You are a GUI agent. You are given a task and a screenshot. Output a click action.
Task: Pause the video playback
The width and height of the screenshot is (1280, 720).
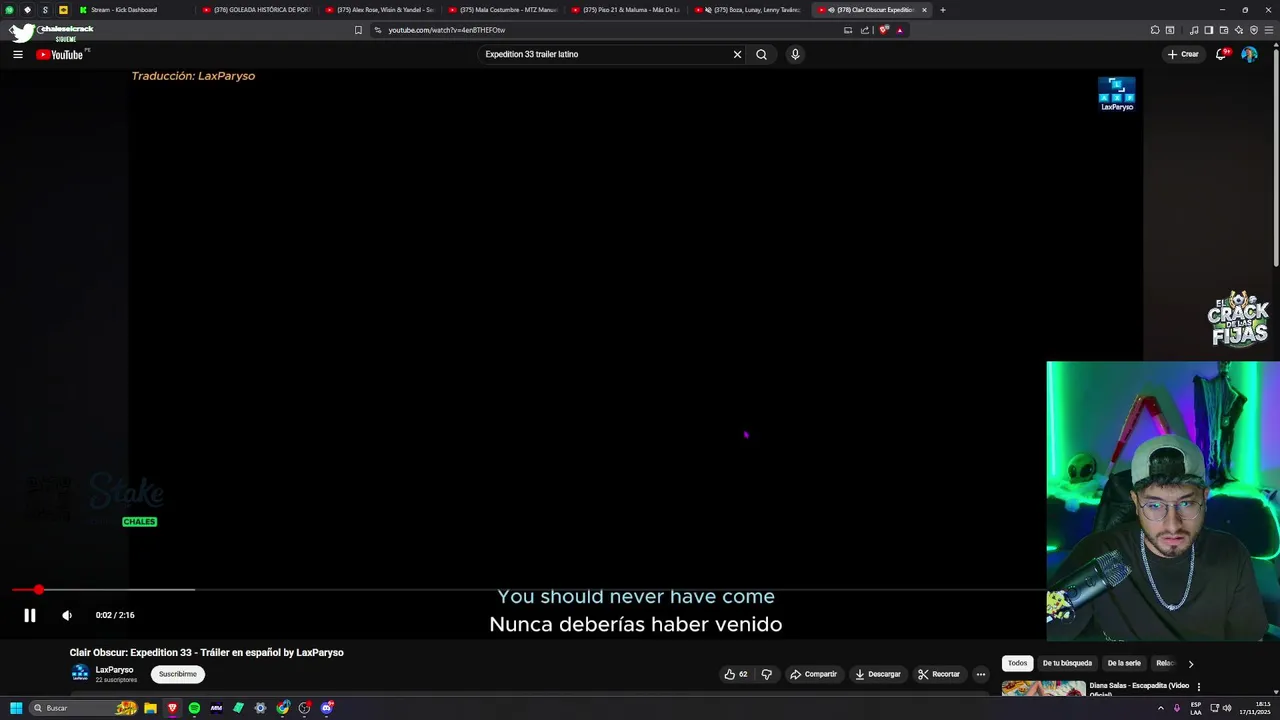[30, 615]
